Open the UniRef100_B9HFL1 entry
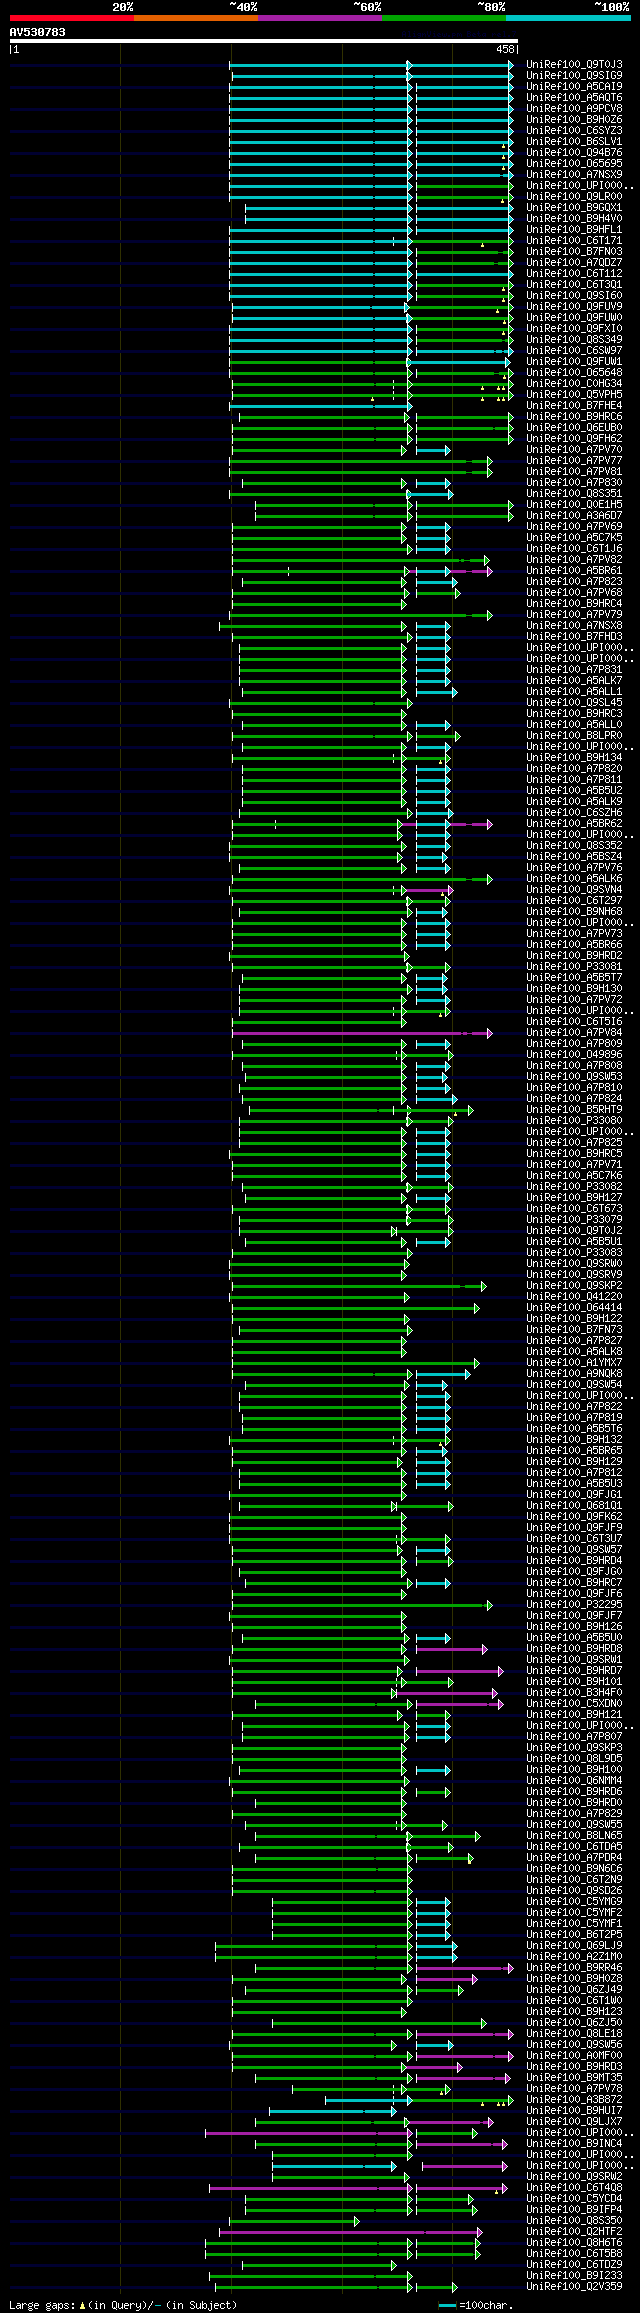Image resolution: width=640 pixels, height=2313 pixels. 574,229
